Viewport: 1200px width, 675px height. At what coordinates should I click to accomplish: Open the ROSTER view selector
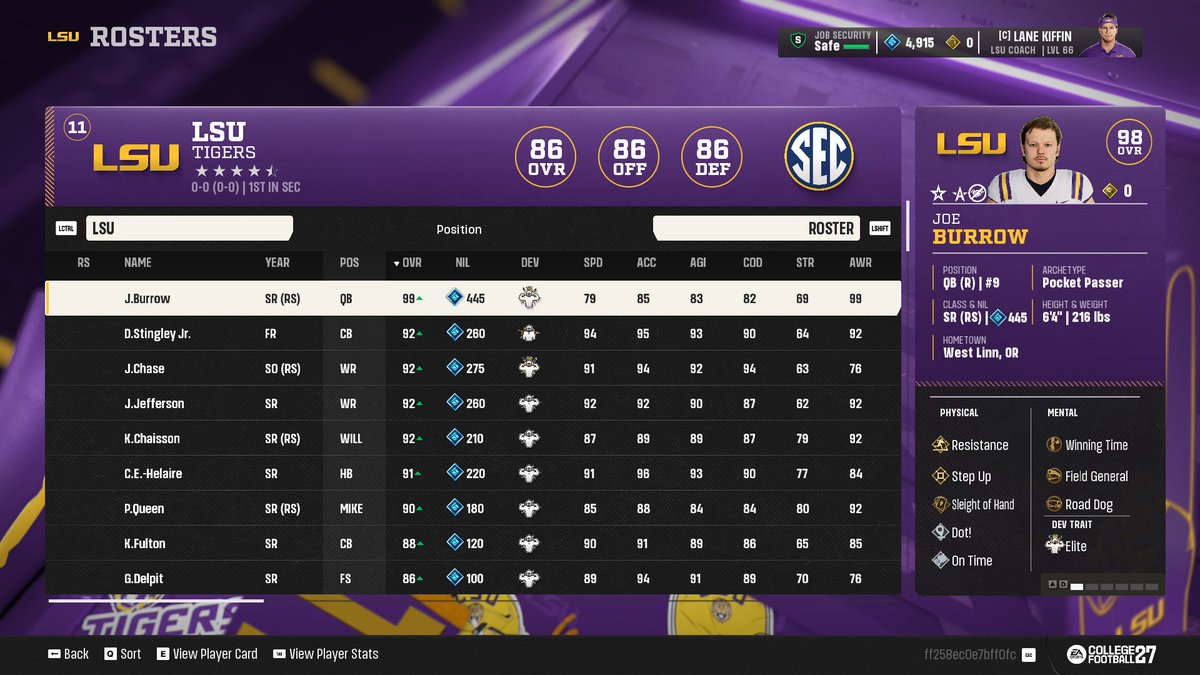(x=758, y=228)
